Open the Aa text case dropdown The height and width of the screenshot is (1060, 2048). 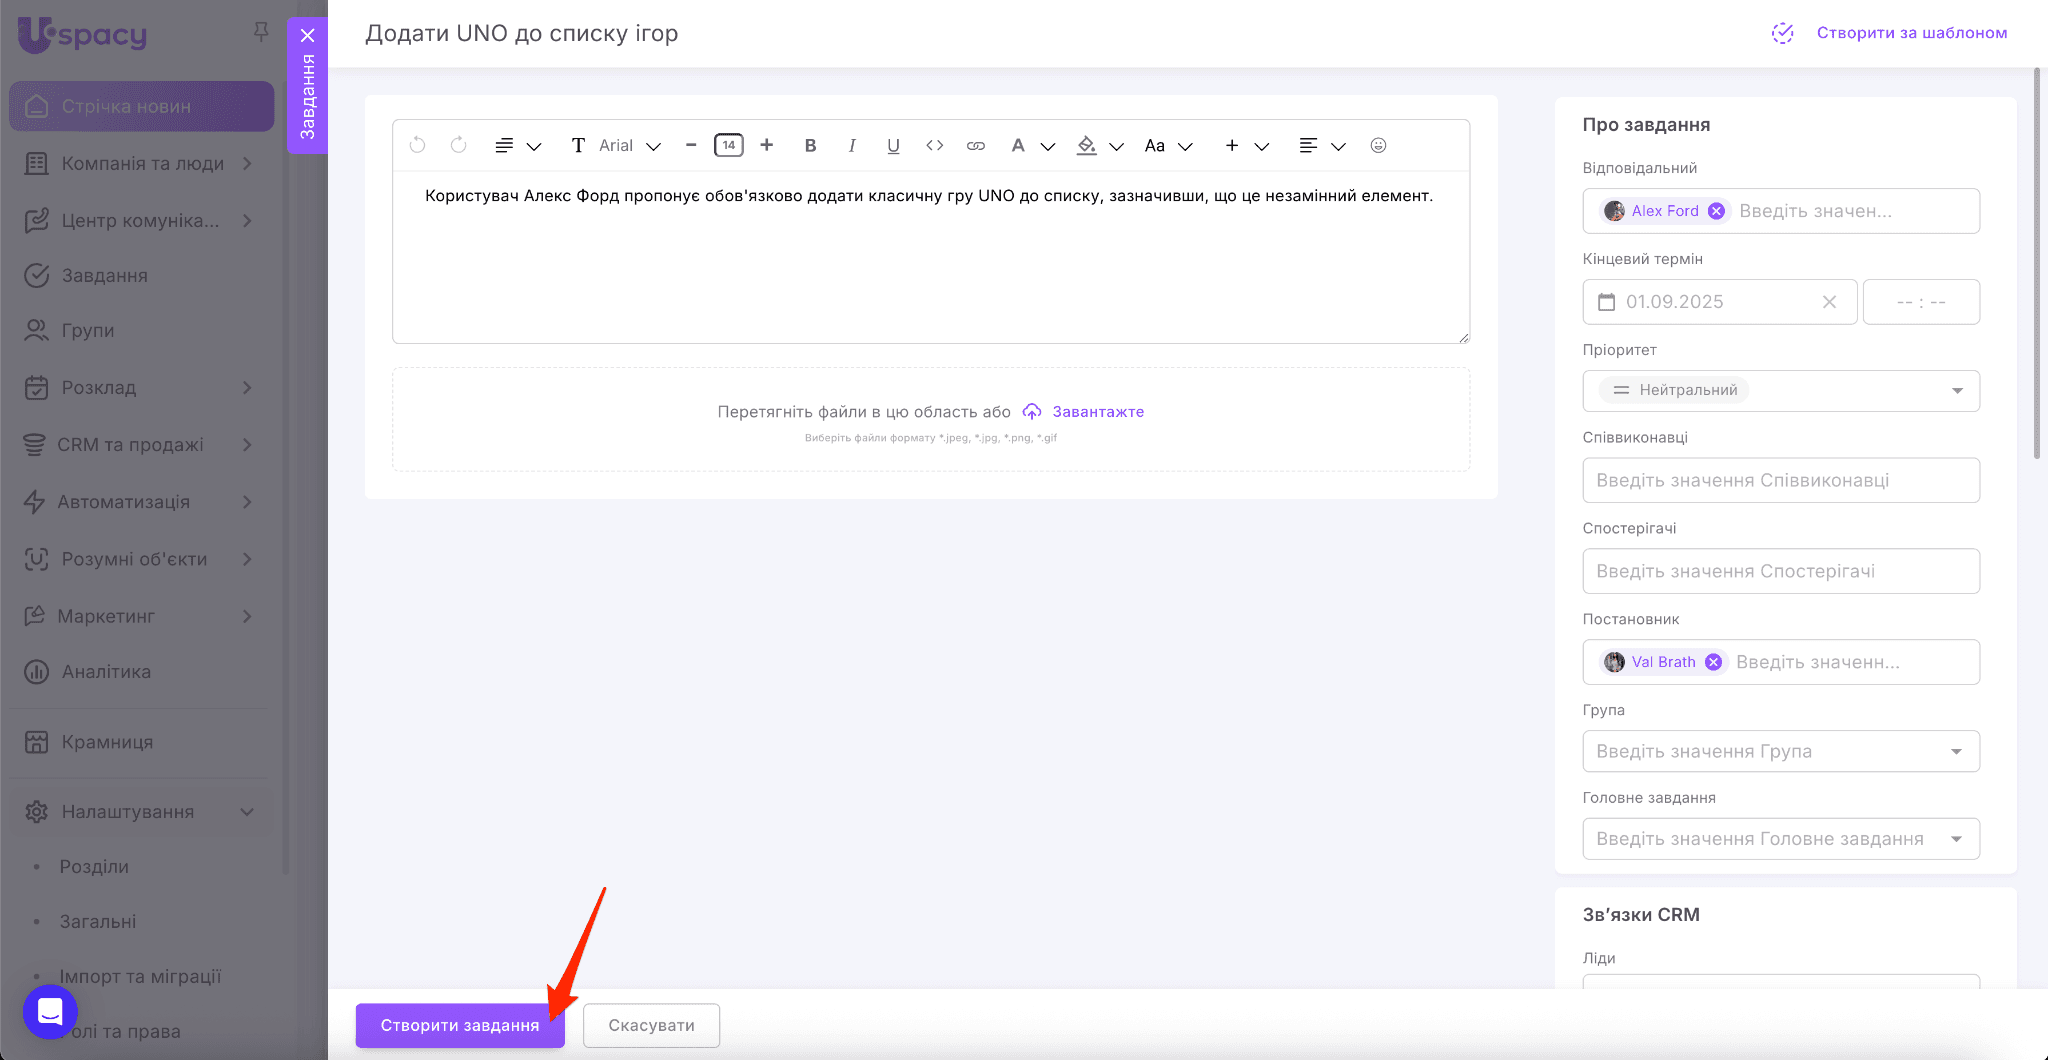pos(1169,145)
